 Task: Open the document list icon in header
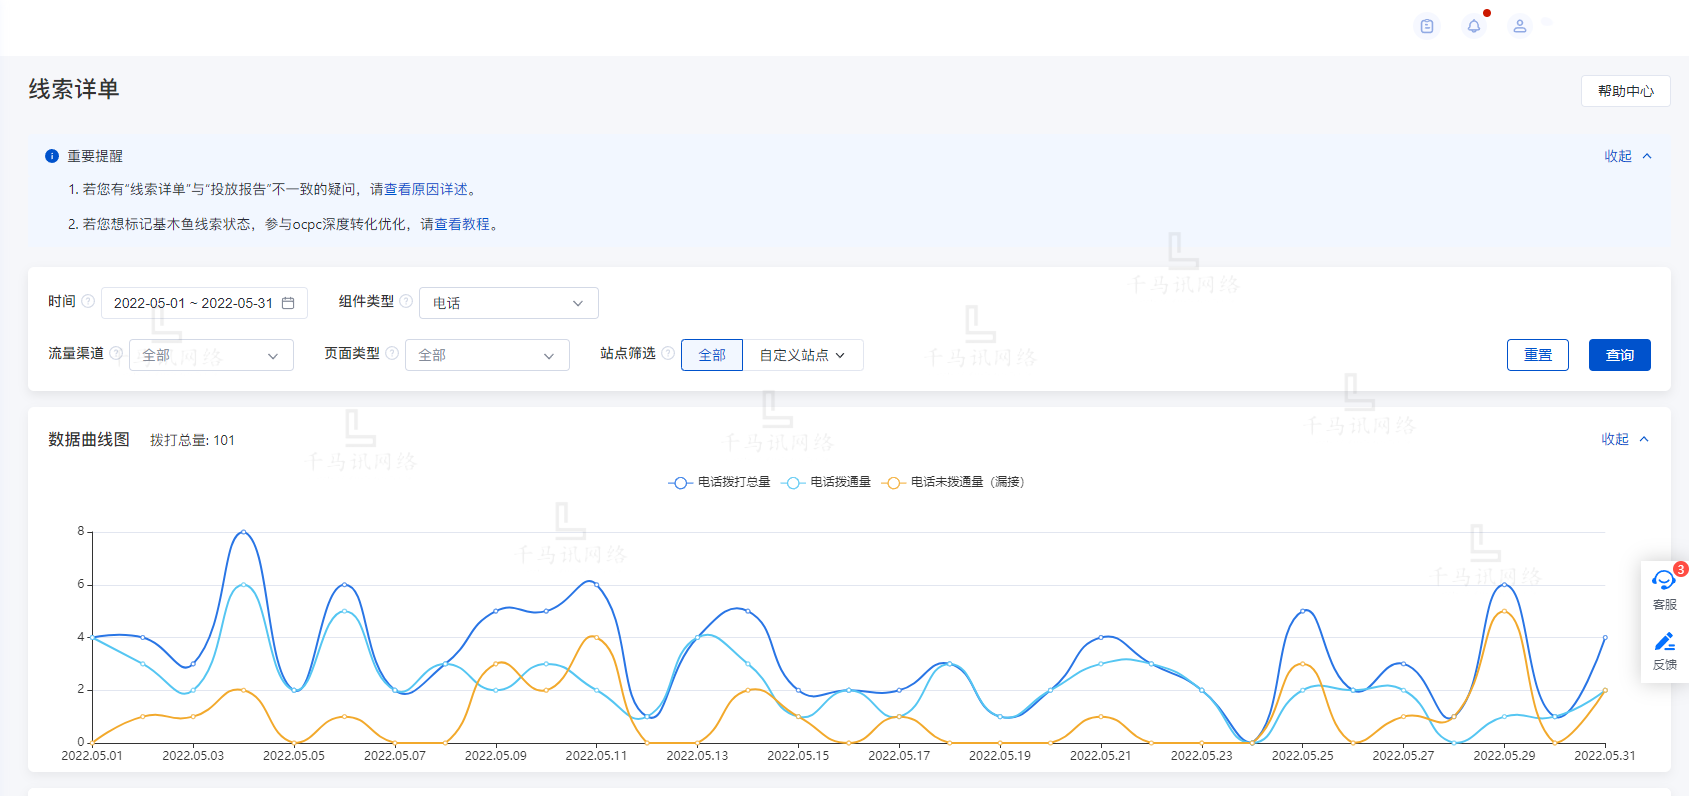pyautogui.click(x=1427, y=26)
